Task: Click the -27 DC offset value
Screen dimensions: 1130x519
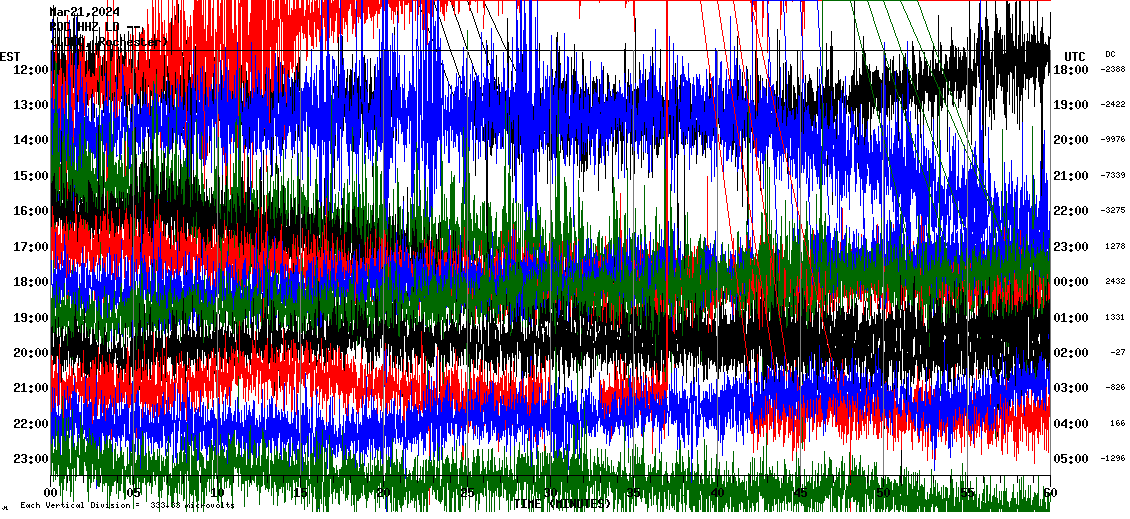Action: point(1117,353)
